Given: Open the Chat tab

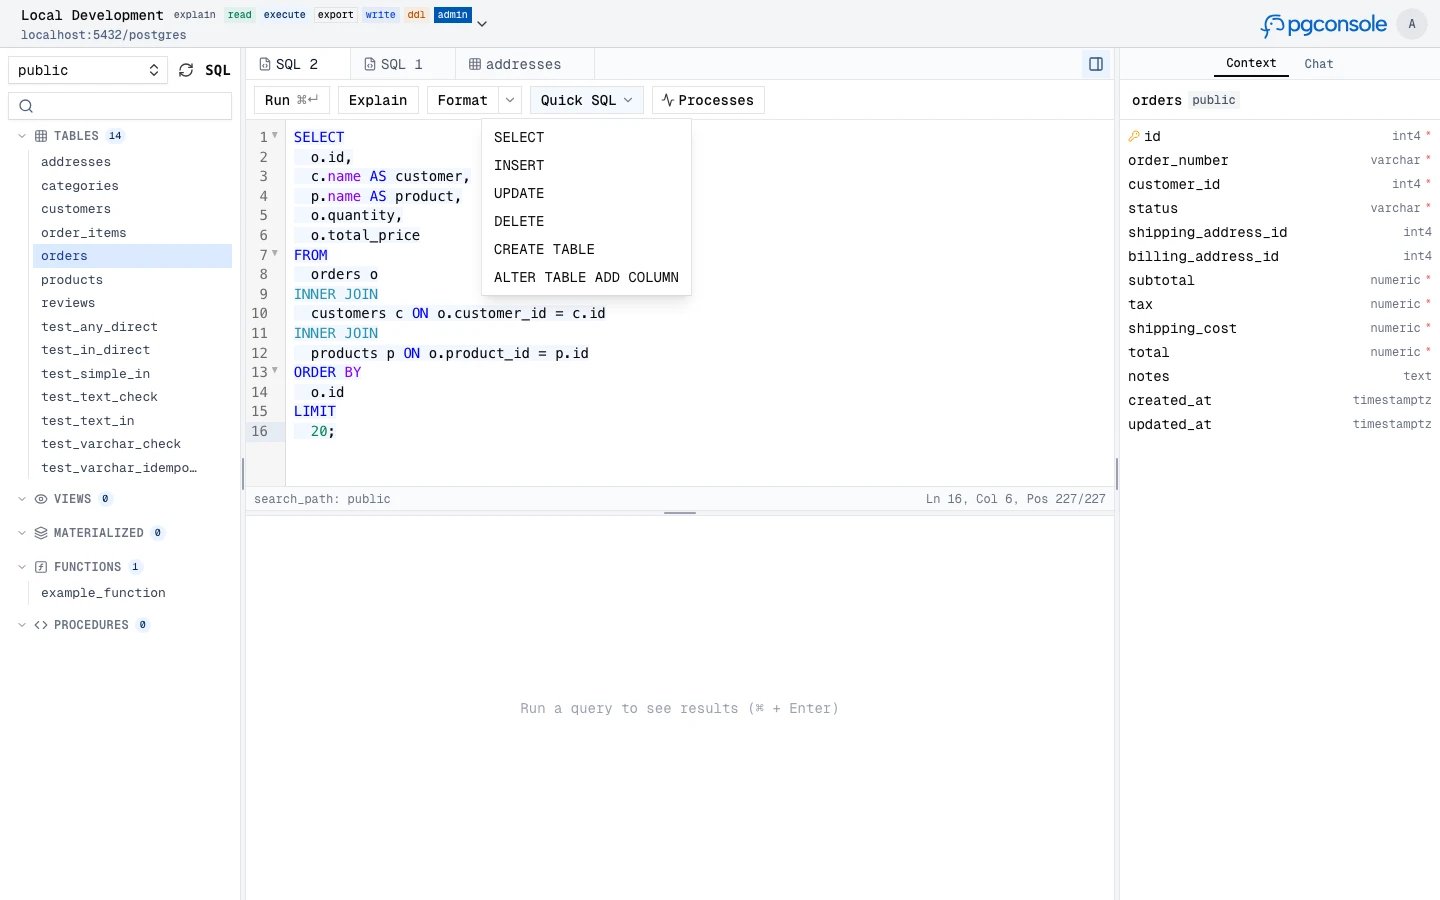Looking at the screenshot, I should 1318,64.
